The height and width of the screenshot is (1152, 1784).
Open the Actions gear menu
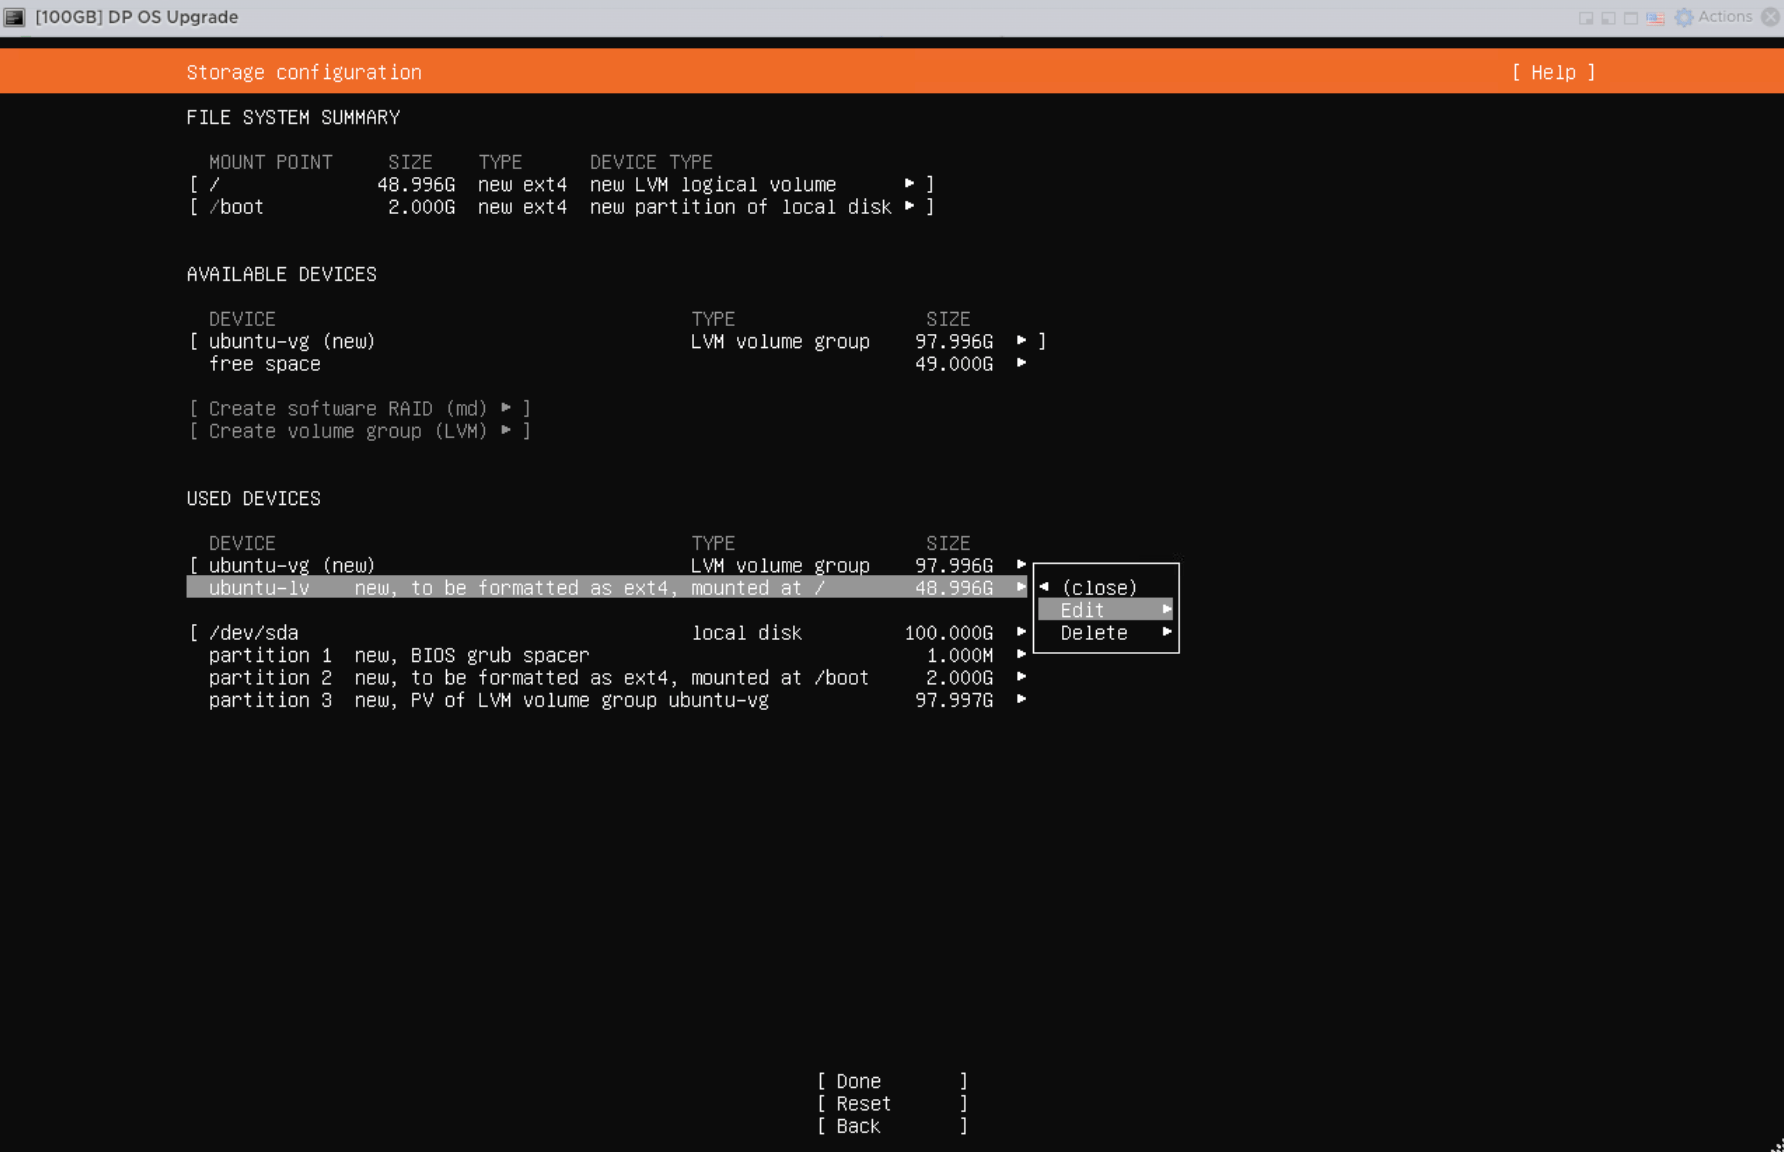tap(1713, 17)
